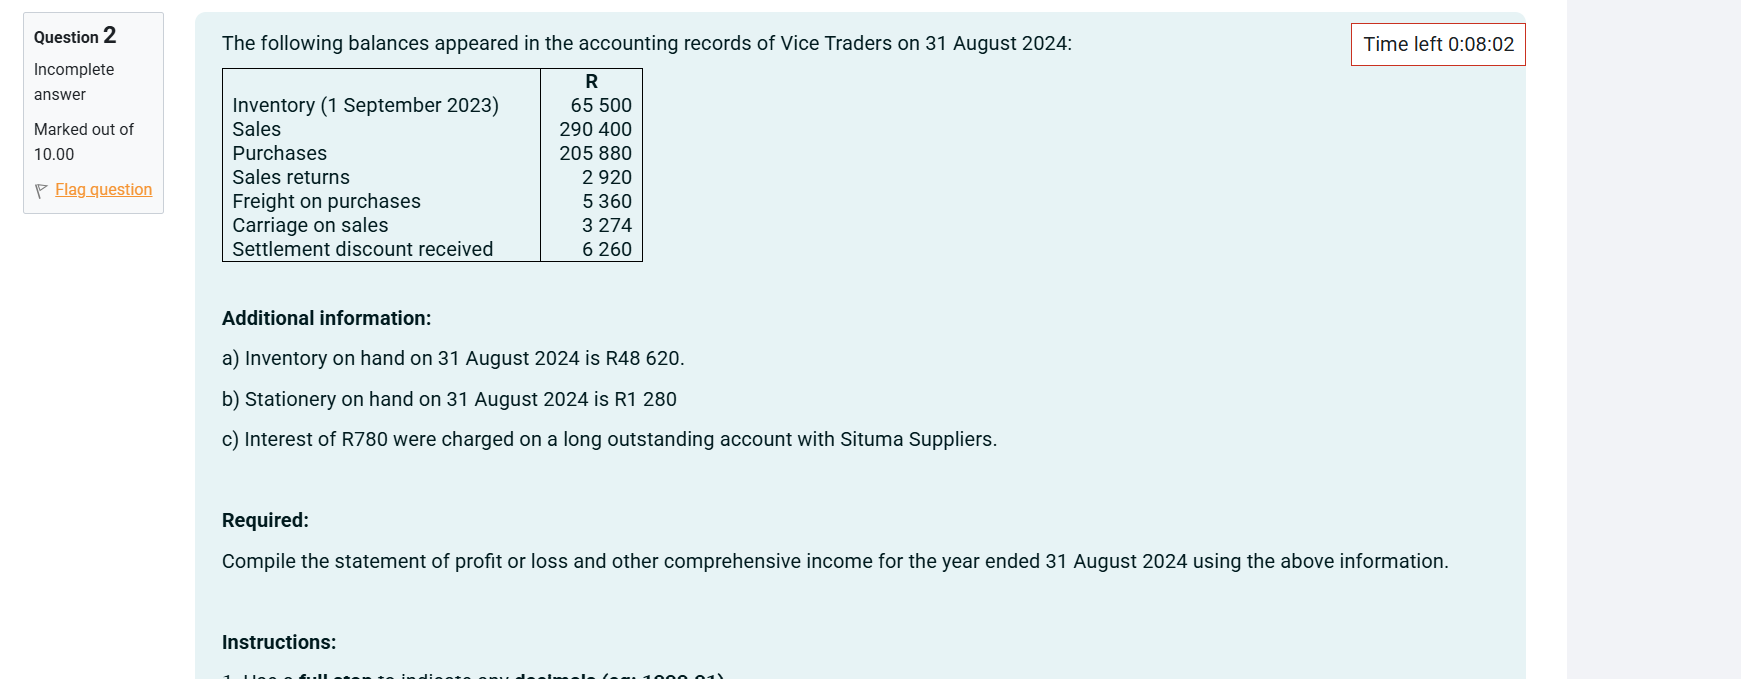Click the Incomplete answer status text
Viewport: 1741px width, 679px height.
click(73, 81)
